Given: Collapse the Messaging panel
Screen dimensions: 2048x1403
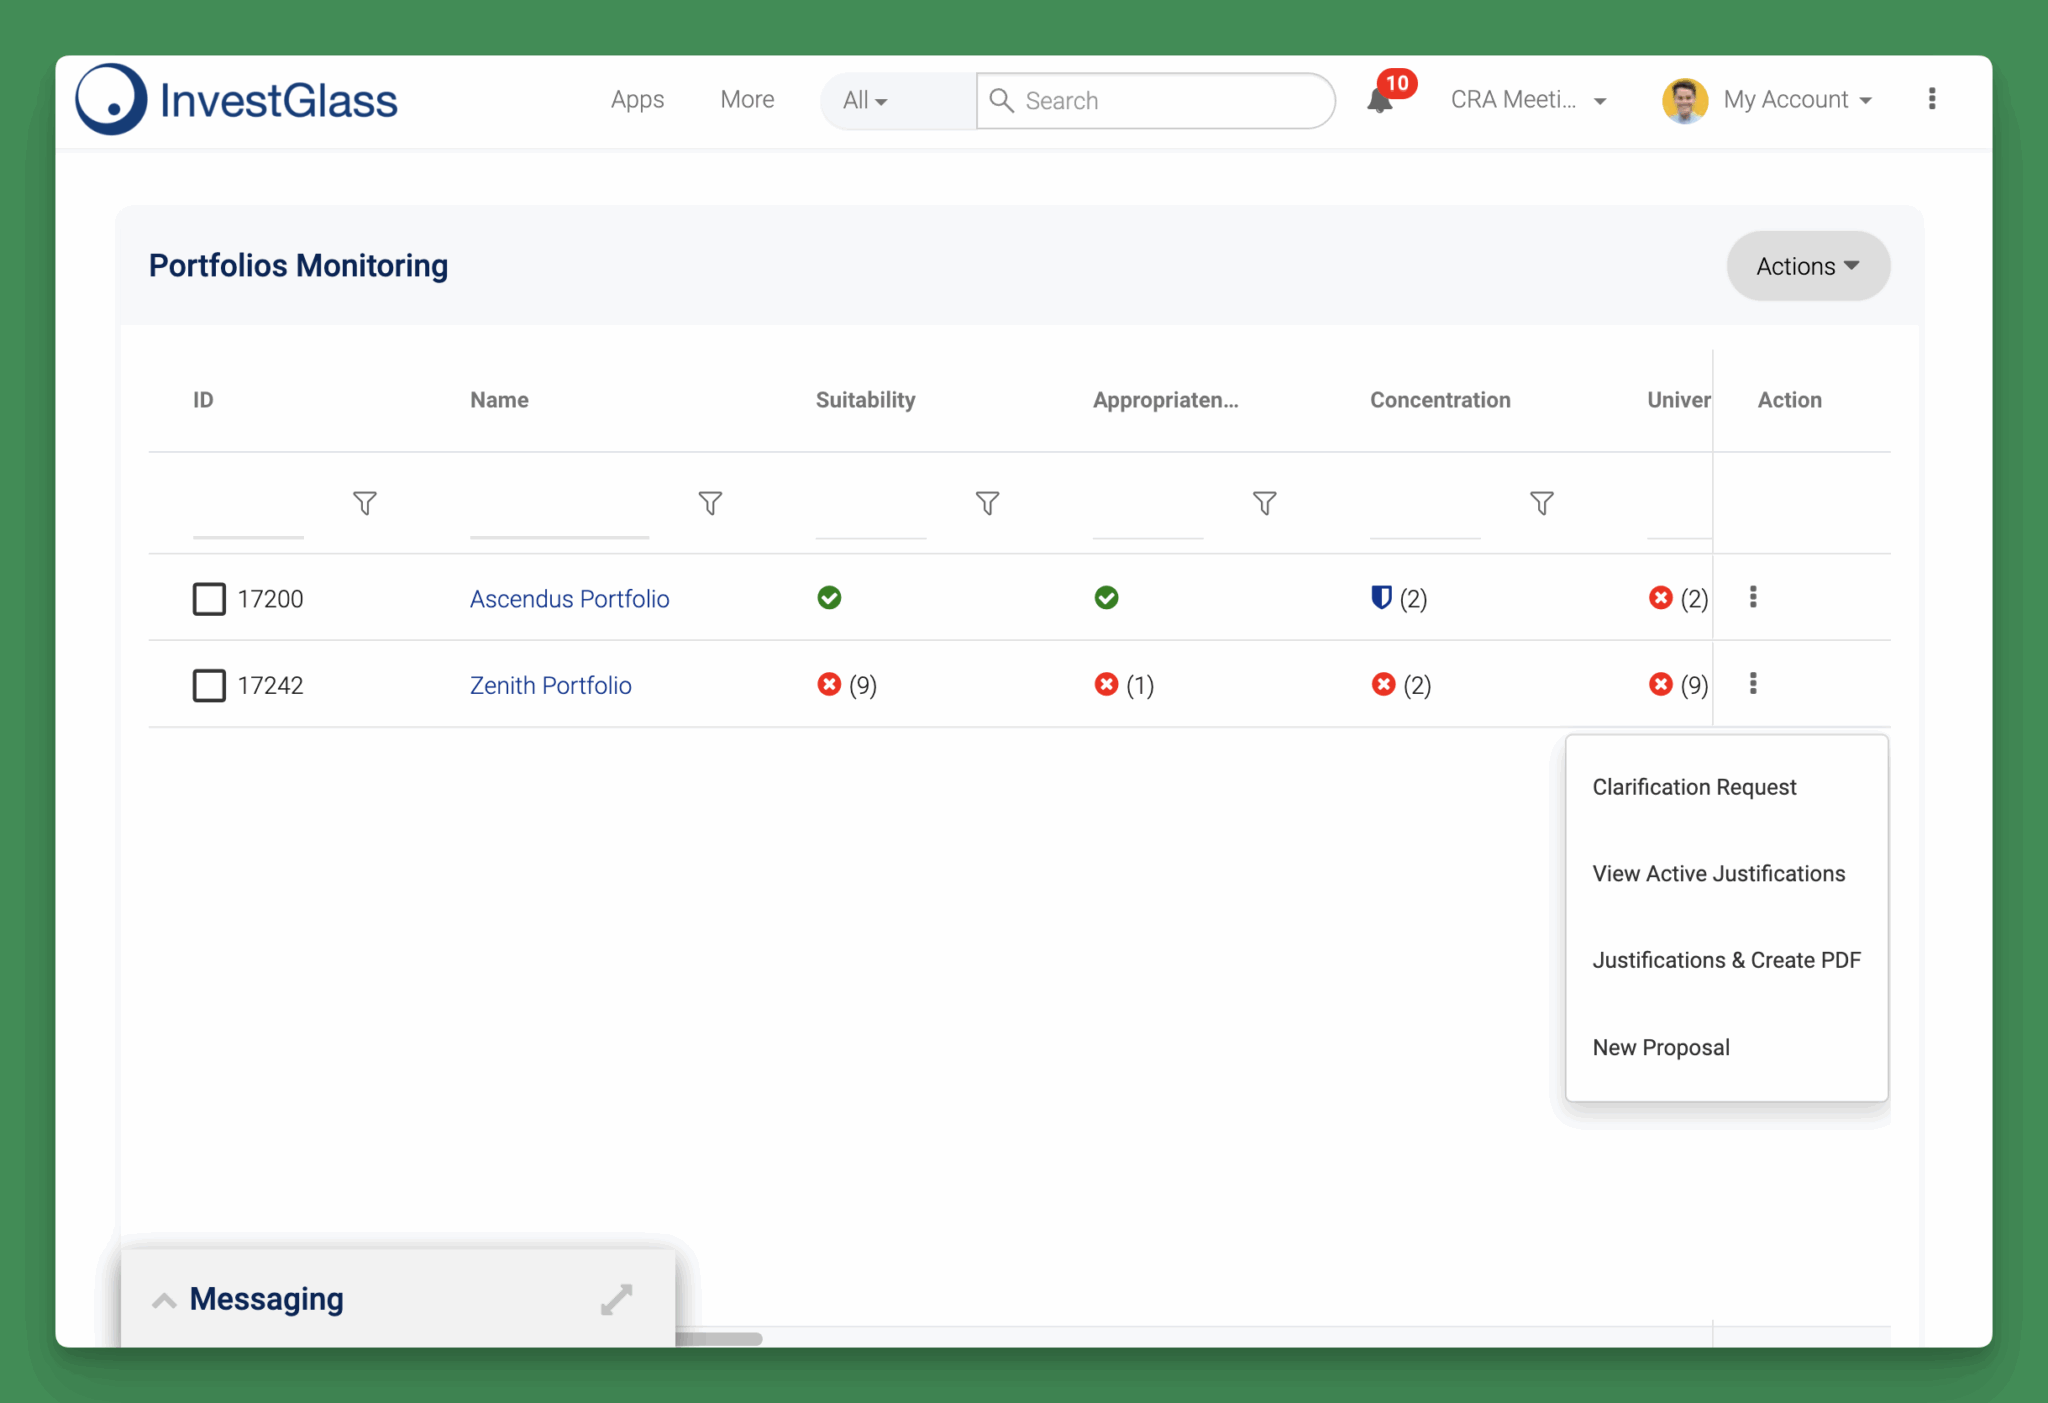Looking at the screenshot, I should pos(163,1299).
